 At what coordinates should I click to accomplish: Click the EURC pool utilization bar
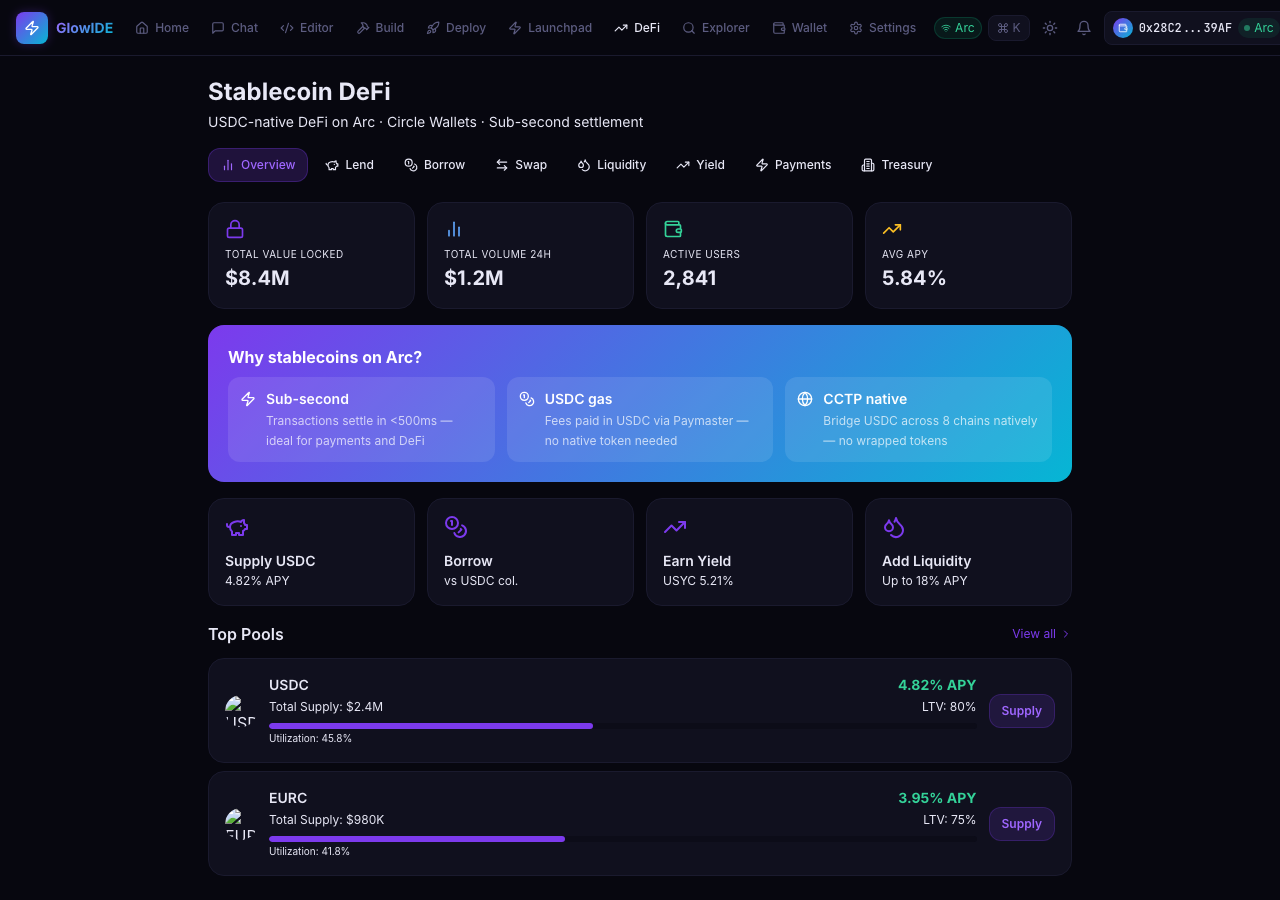(623, 839)
